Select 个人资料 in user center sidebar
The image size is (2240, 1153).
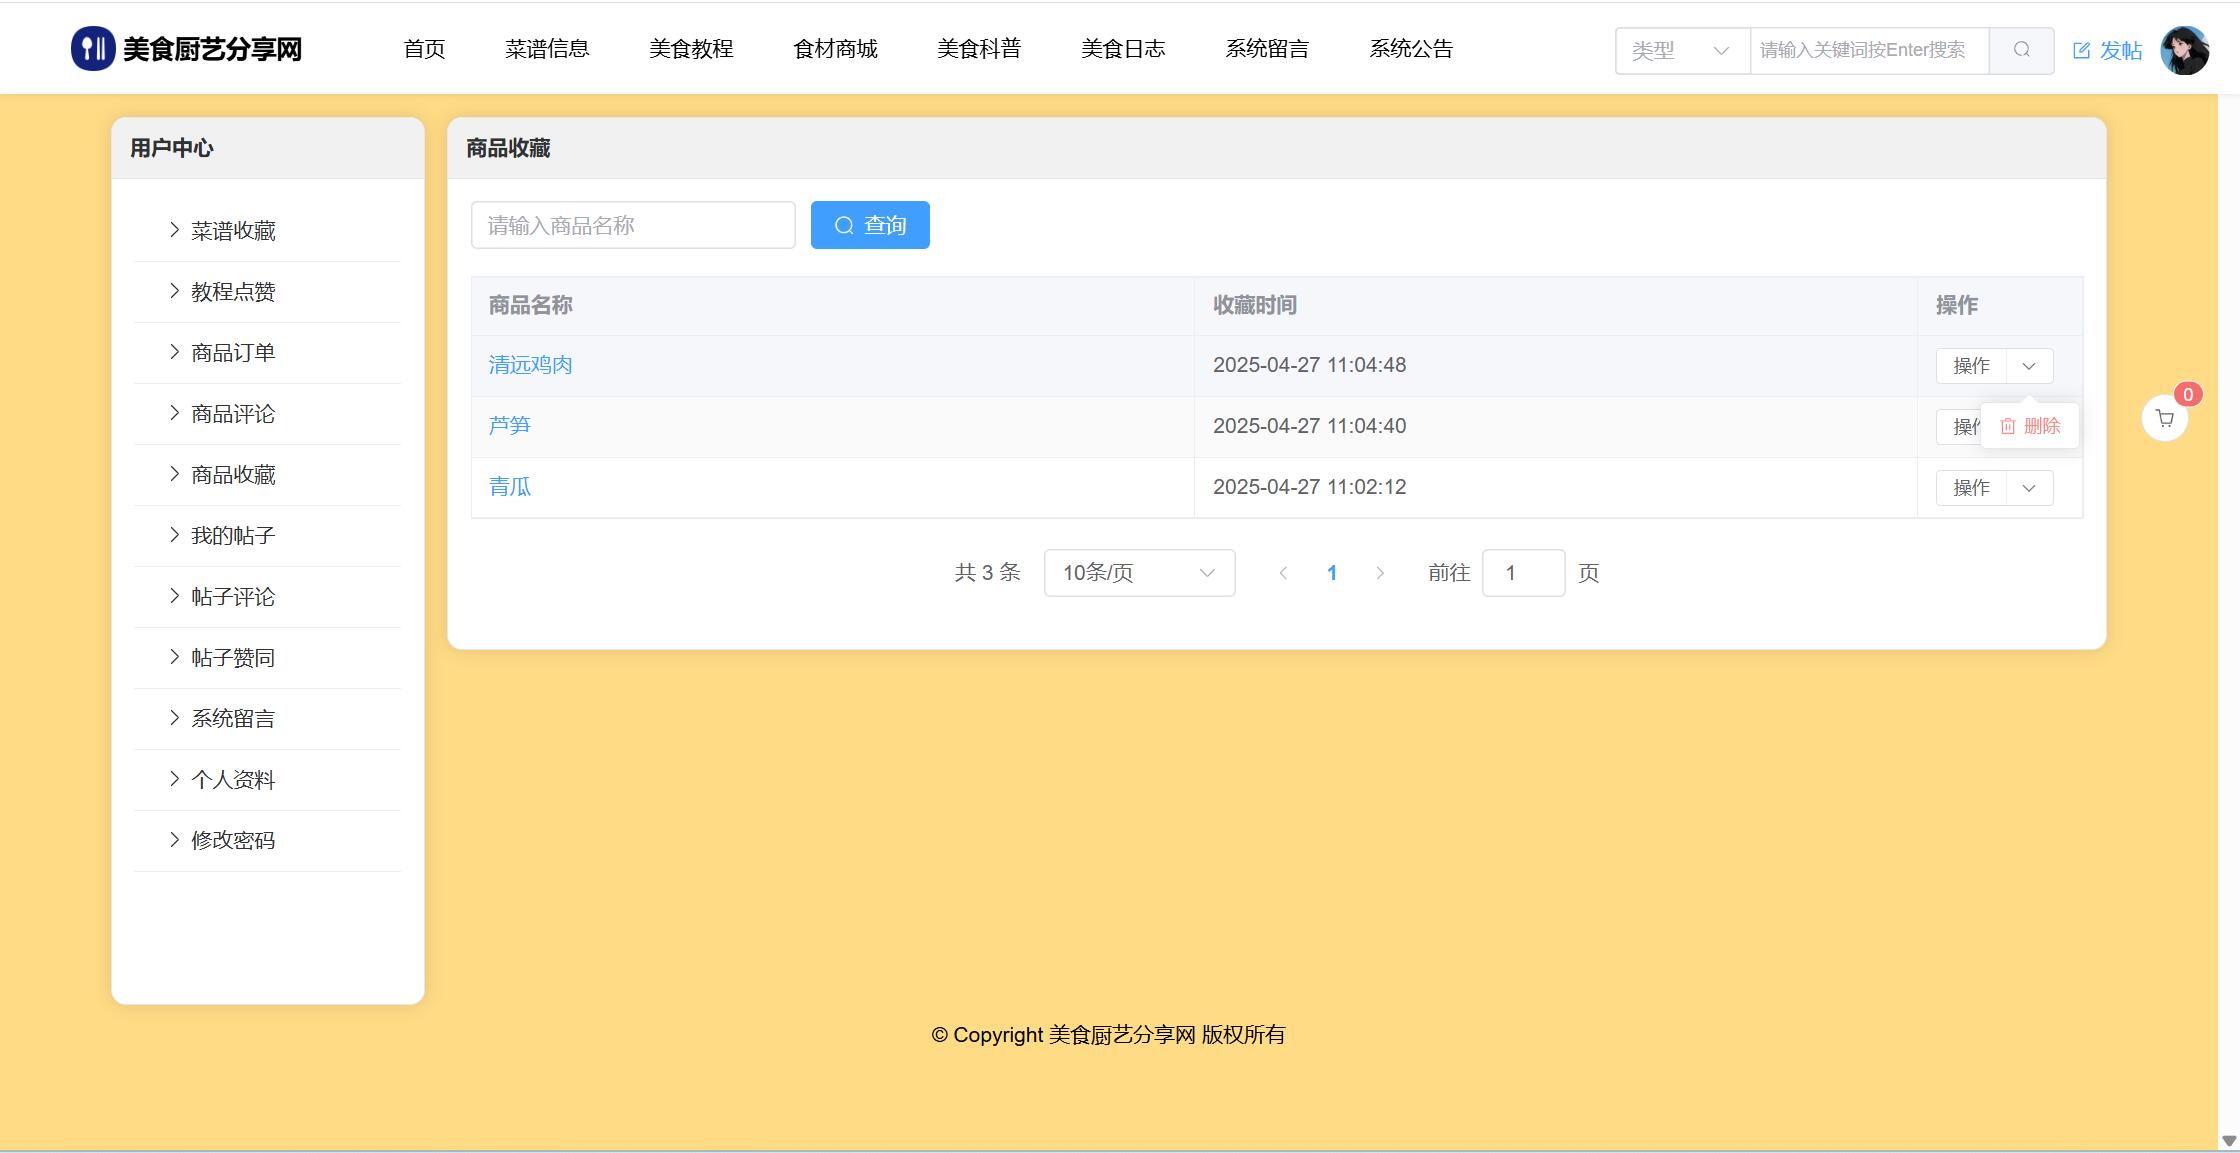[233, 780]
